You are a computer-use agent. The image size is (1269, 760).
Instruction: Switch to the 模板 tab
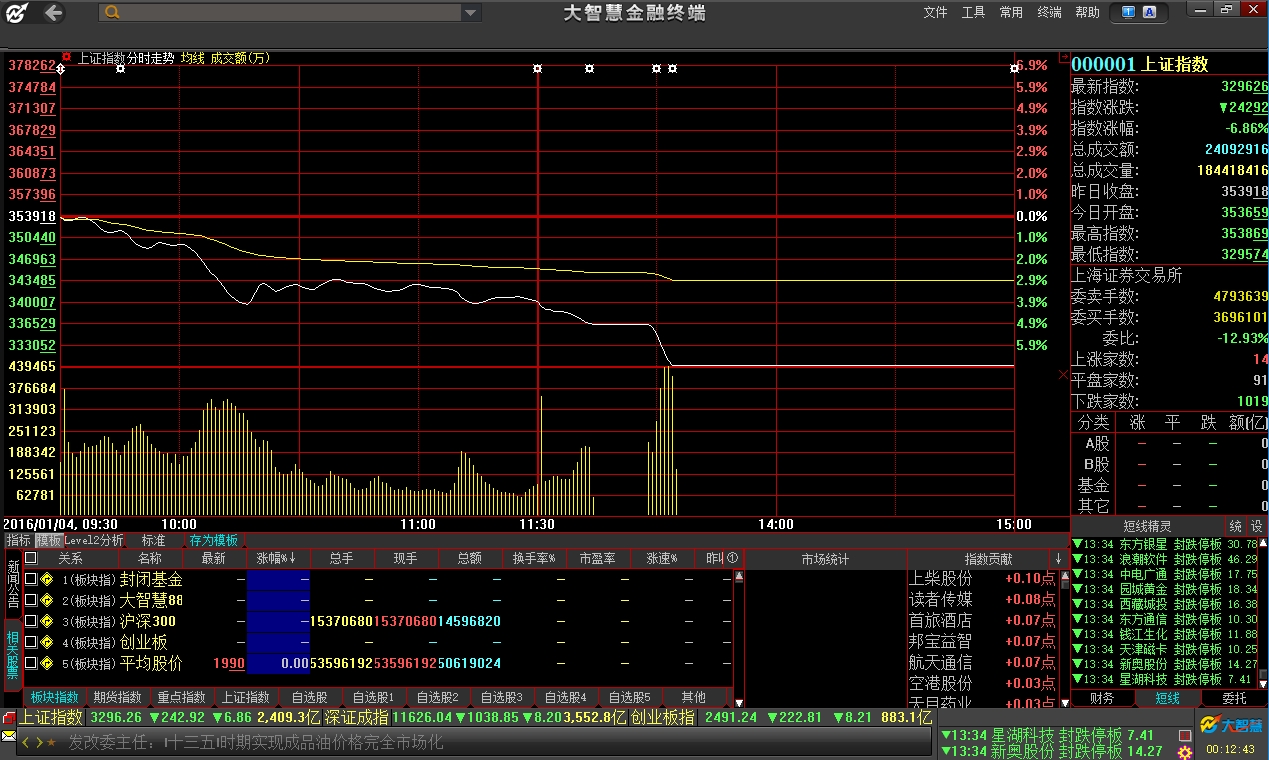click(48, 540)
